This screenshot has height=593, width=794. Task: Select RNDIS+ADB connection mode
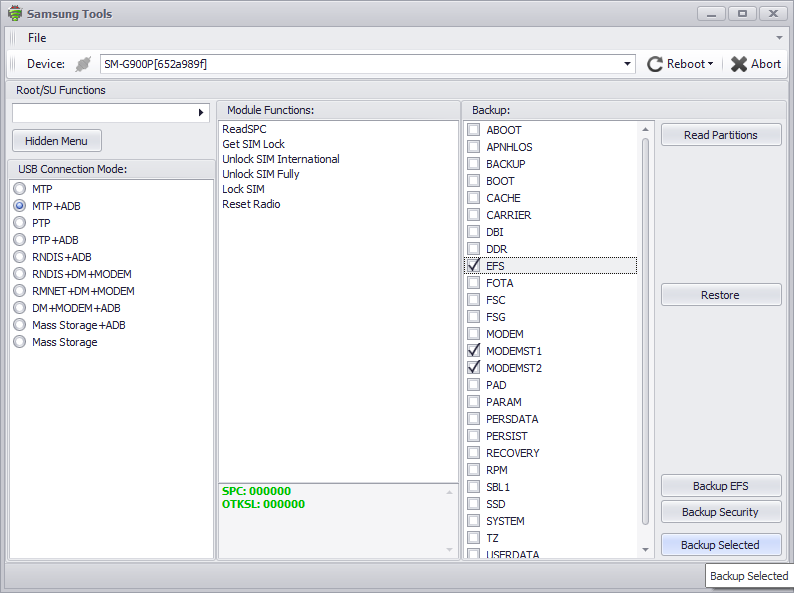tap(20, 257)
